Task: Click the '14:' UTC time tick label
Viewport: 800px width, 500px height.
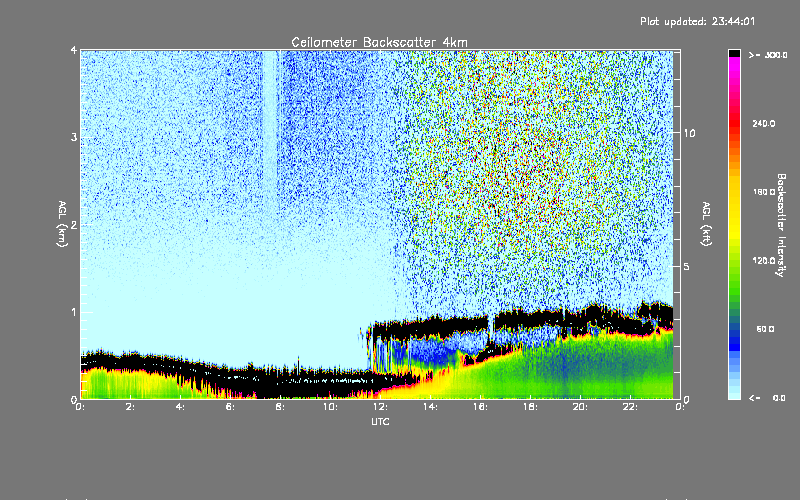Action: [x=430, y=407]
